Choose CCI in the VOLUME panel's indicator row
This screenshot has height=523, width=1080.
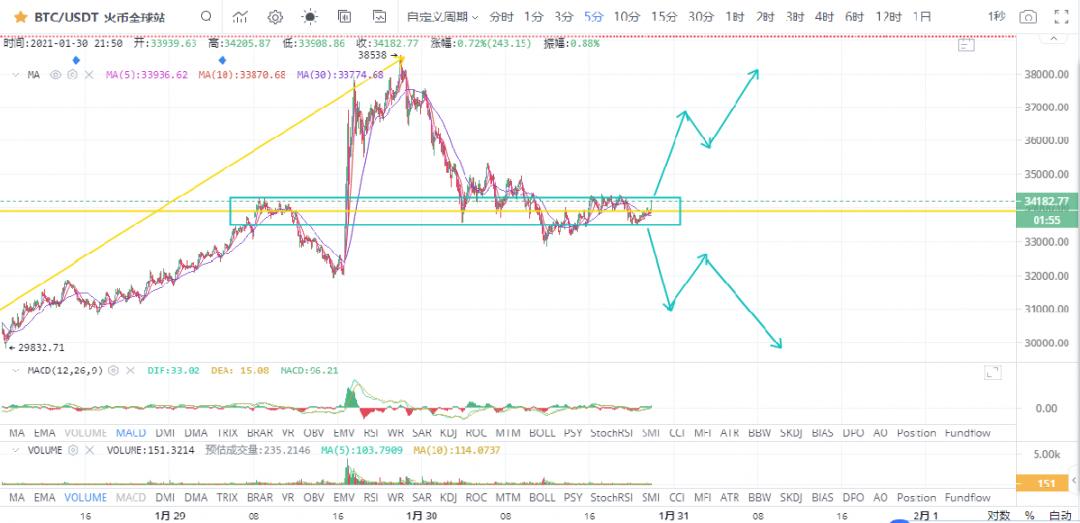(x=677, y=498)
